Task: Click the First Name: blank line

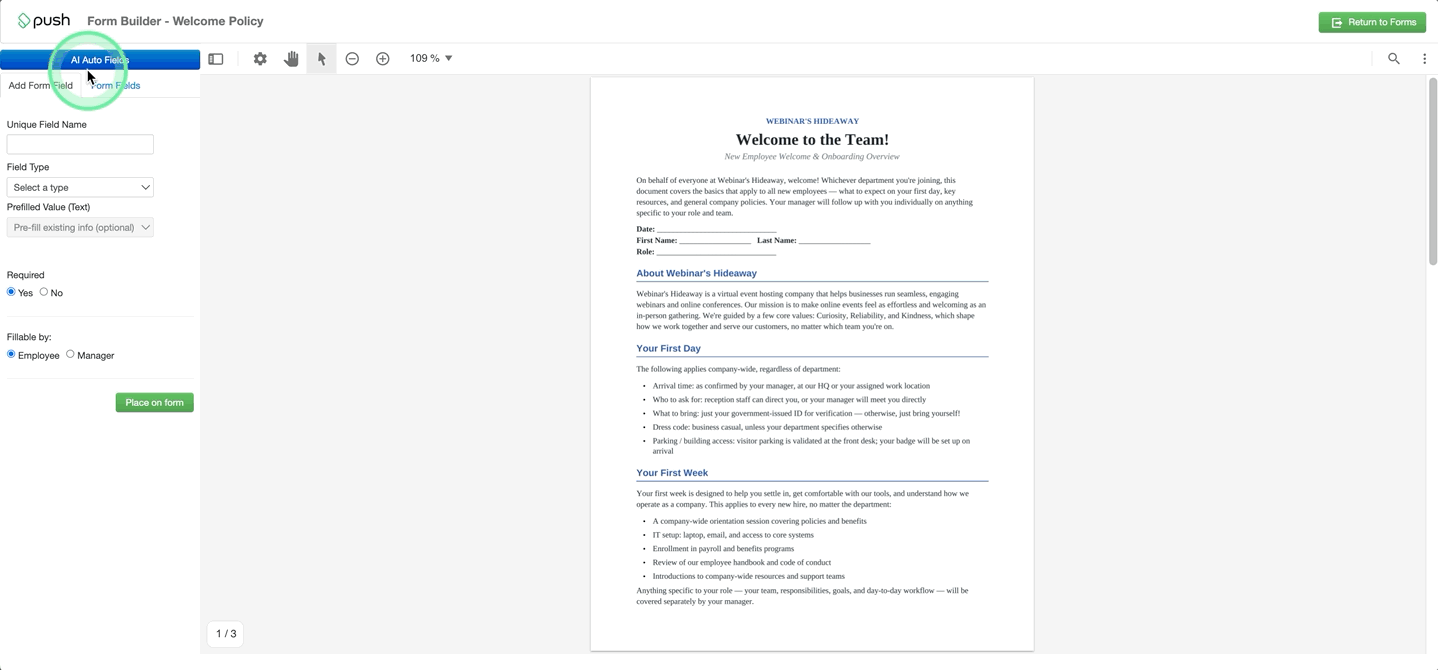Action: click(x=715, y=241)
